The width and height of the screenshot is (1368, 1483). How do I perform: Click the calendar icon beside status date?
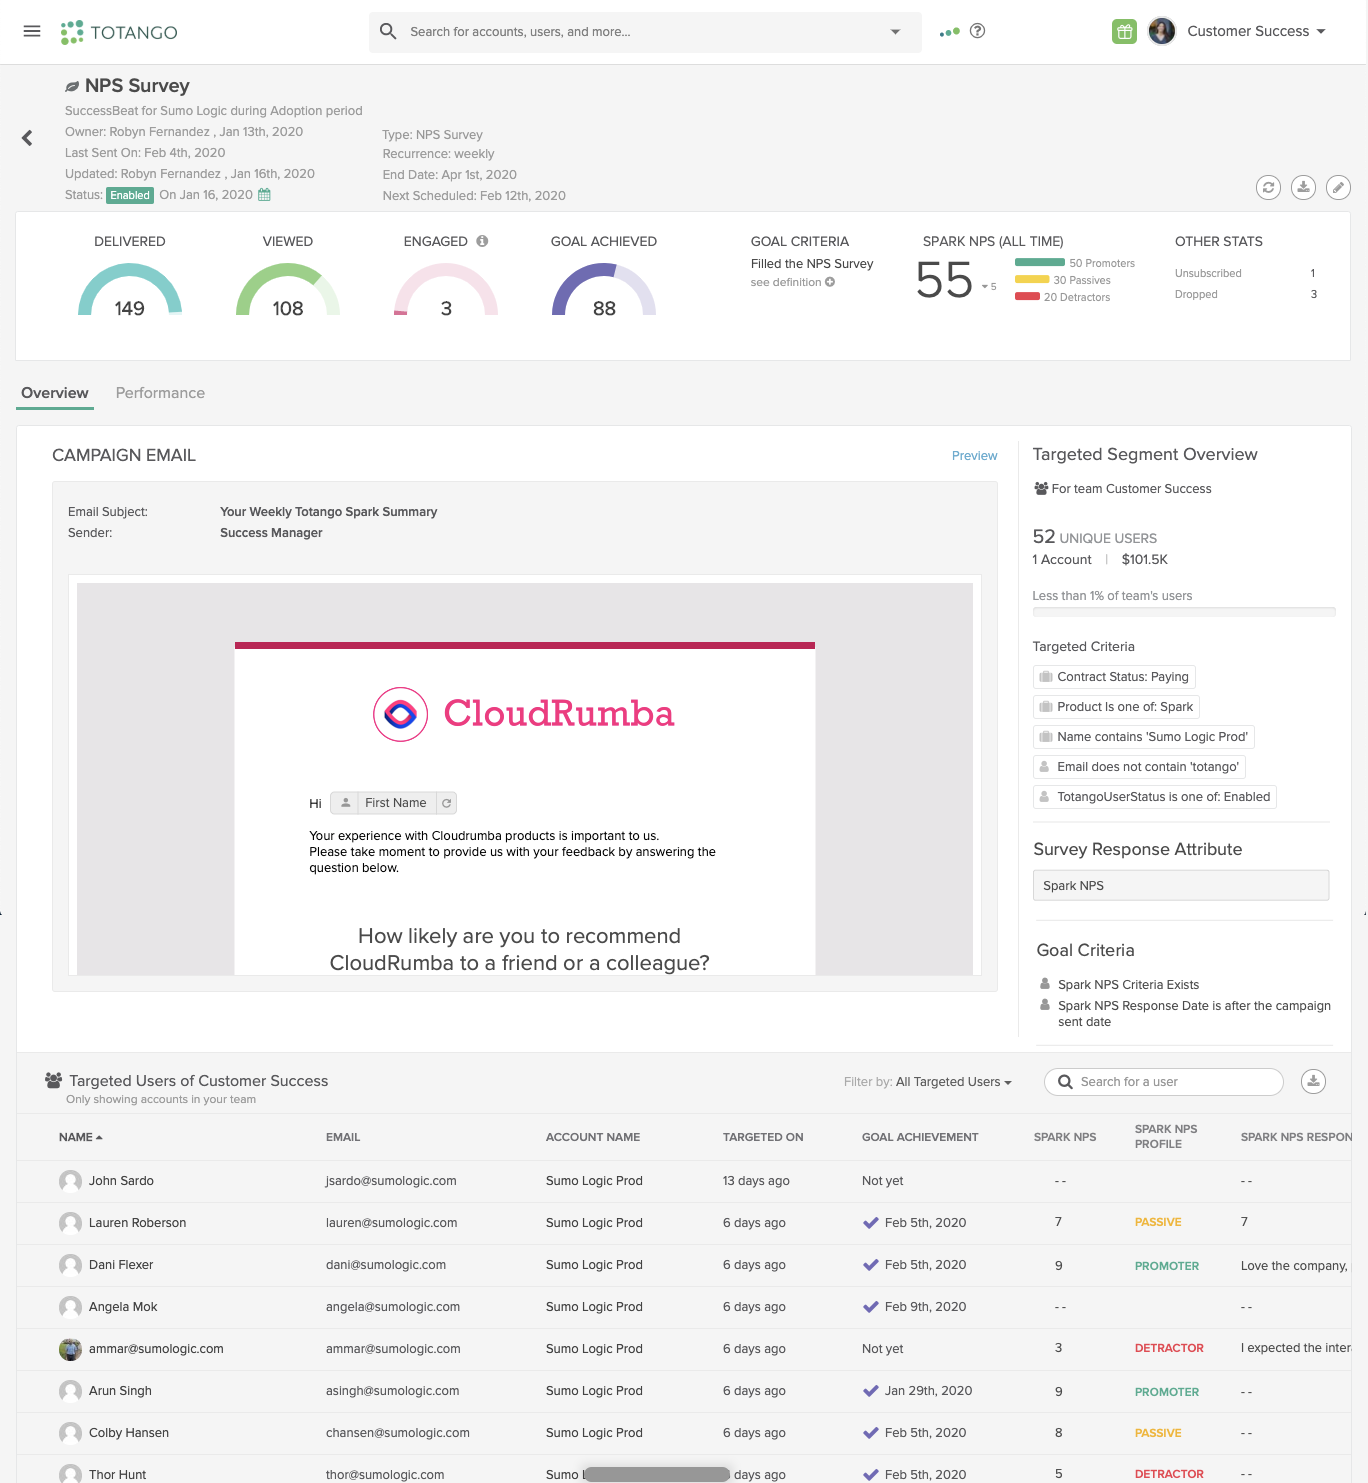(x=264, y=194)
